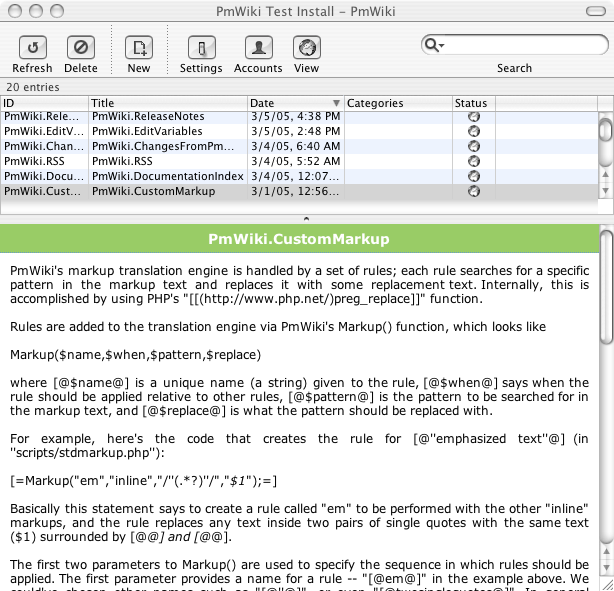Click the entry list scrollbar thumb

pyautogui.click(x=606, y=130)
